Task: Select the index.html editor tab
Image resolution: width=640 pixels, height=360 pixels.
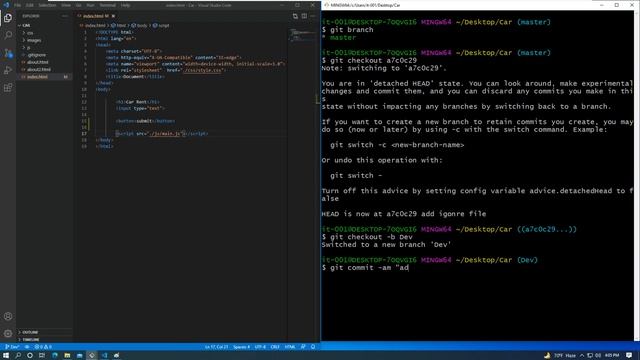Action: tap(96, 16)
